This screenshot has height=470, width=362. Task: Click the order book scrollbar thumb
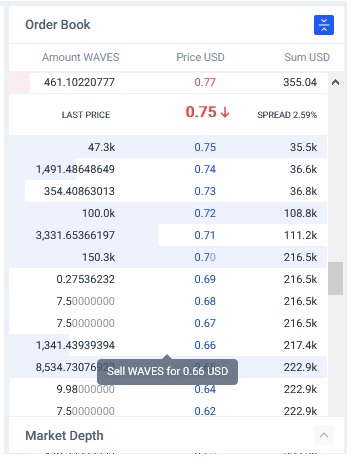pos(335,278)
